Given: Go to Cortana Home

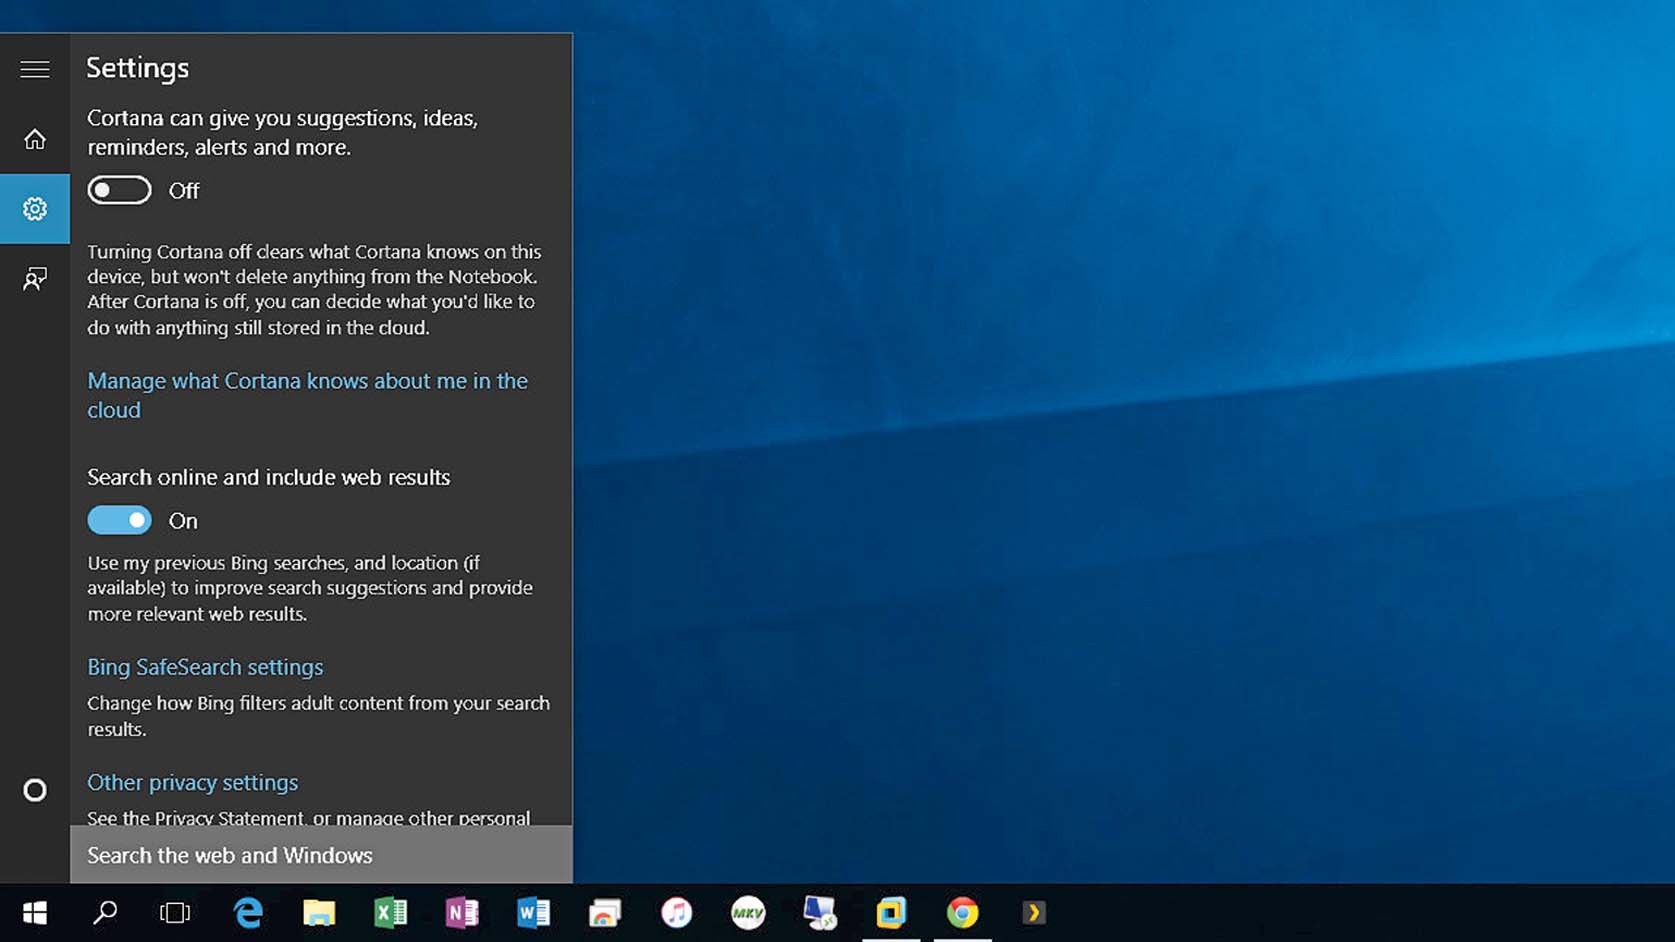Looking at the screenshot, I should (x=35, y=139).
